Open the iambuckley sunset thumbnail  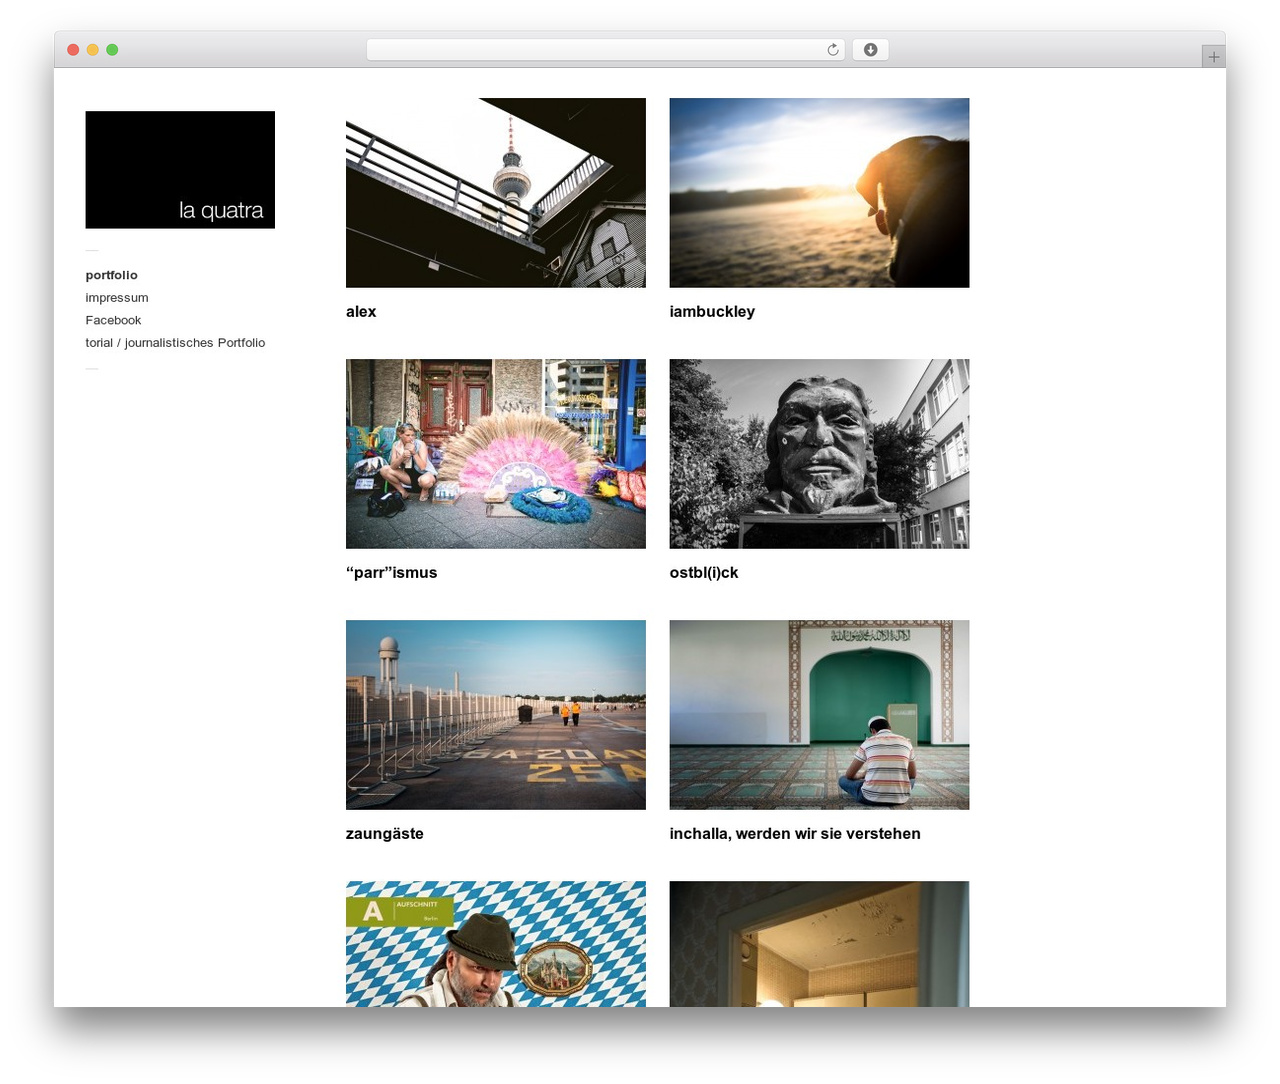(x=819, y=193)
